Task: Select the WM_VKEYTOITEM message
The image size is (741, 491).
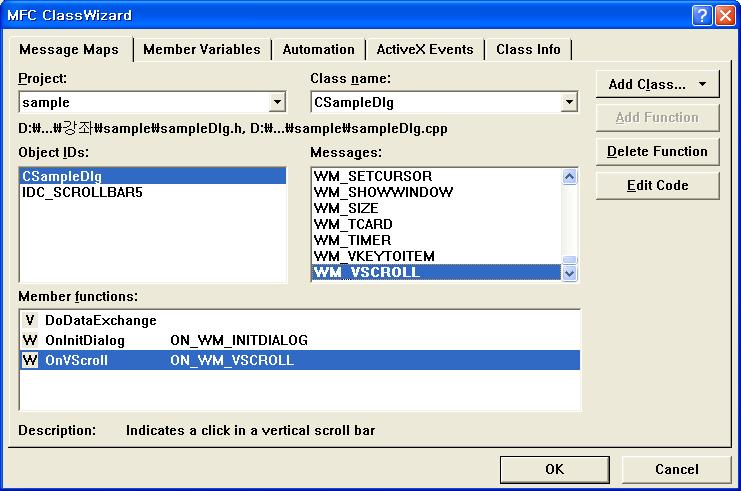Action: (x=437, y=257)
